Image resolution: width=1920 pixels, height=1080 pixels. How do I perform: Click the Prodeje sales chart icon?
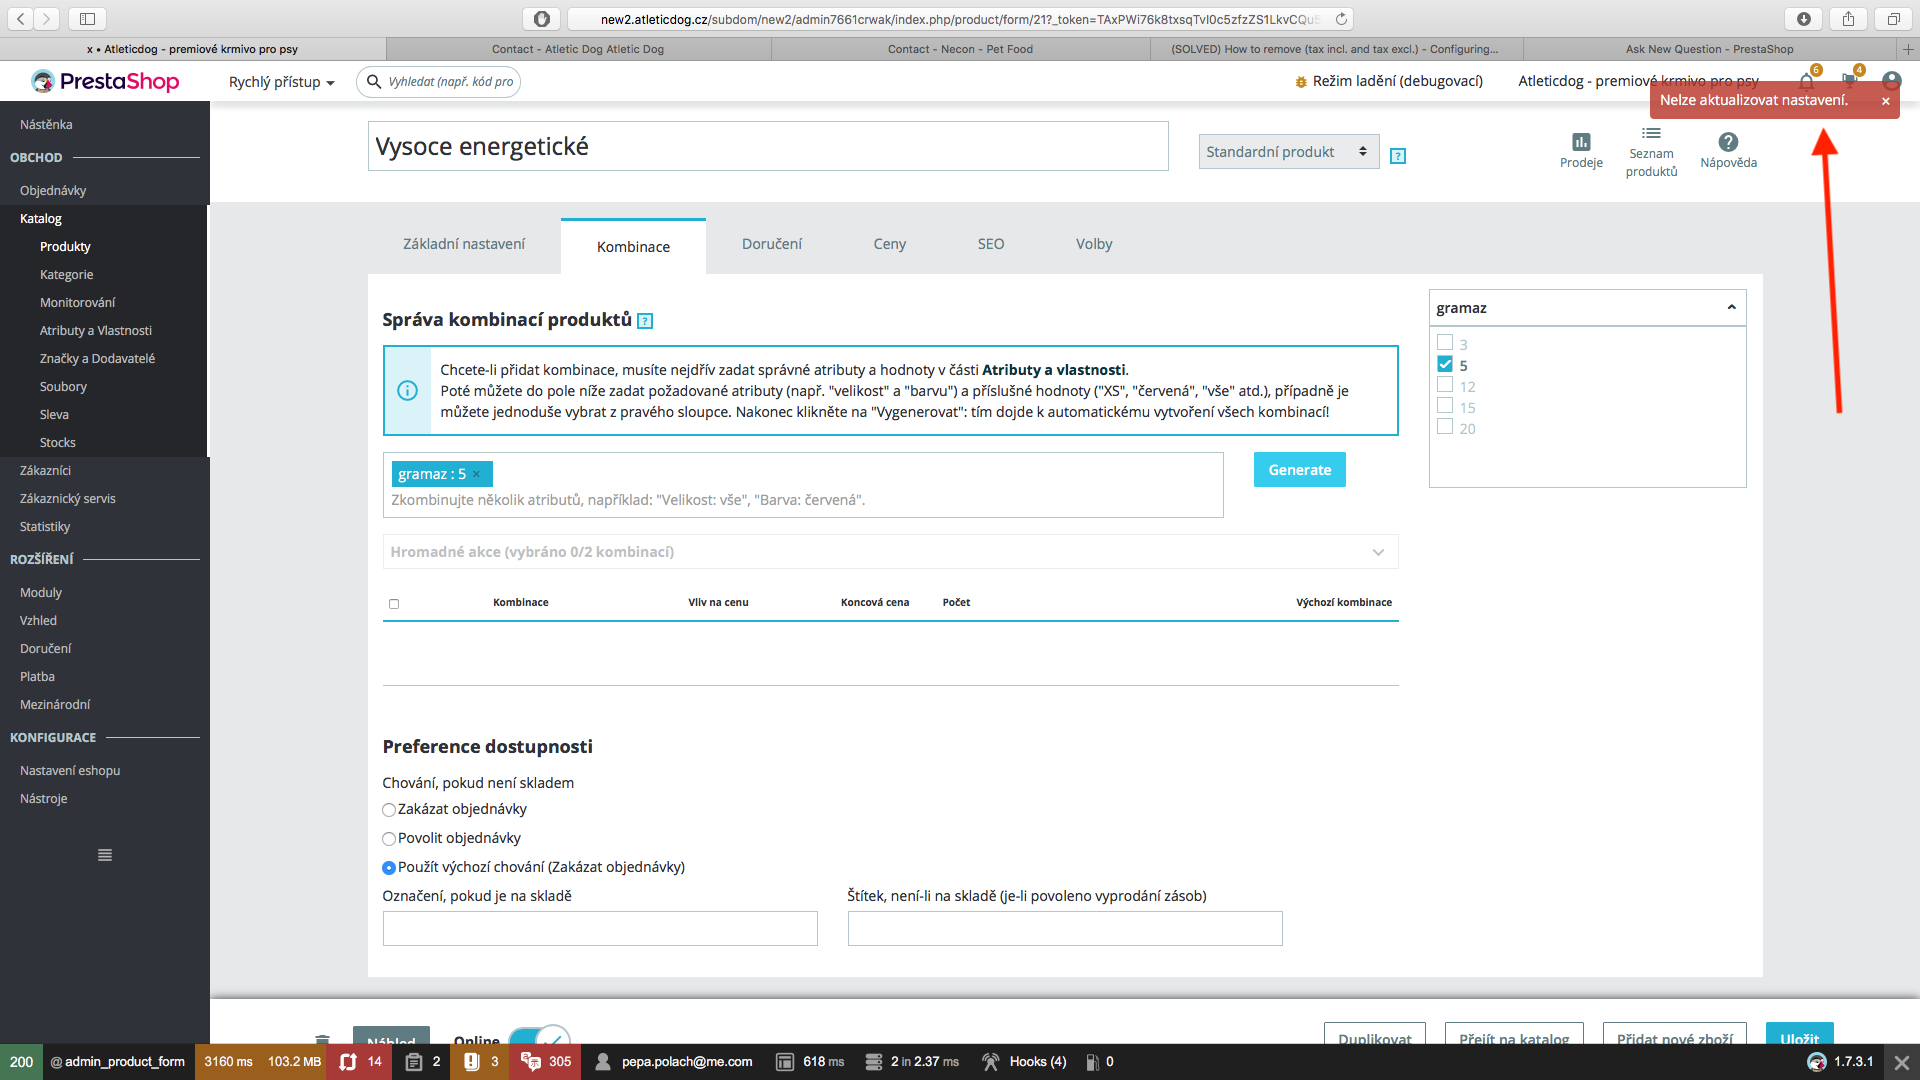(1580, 142)
